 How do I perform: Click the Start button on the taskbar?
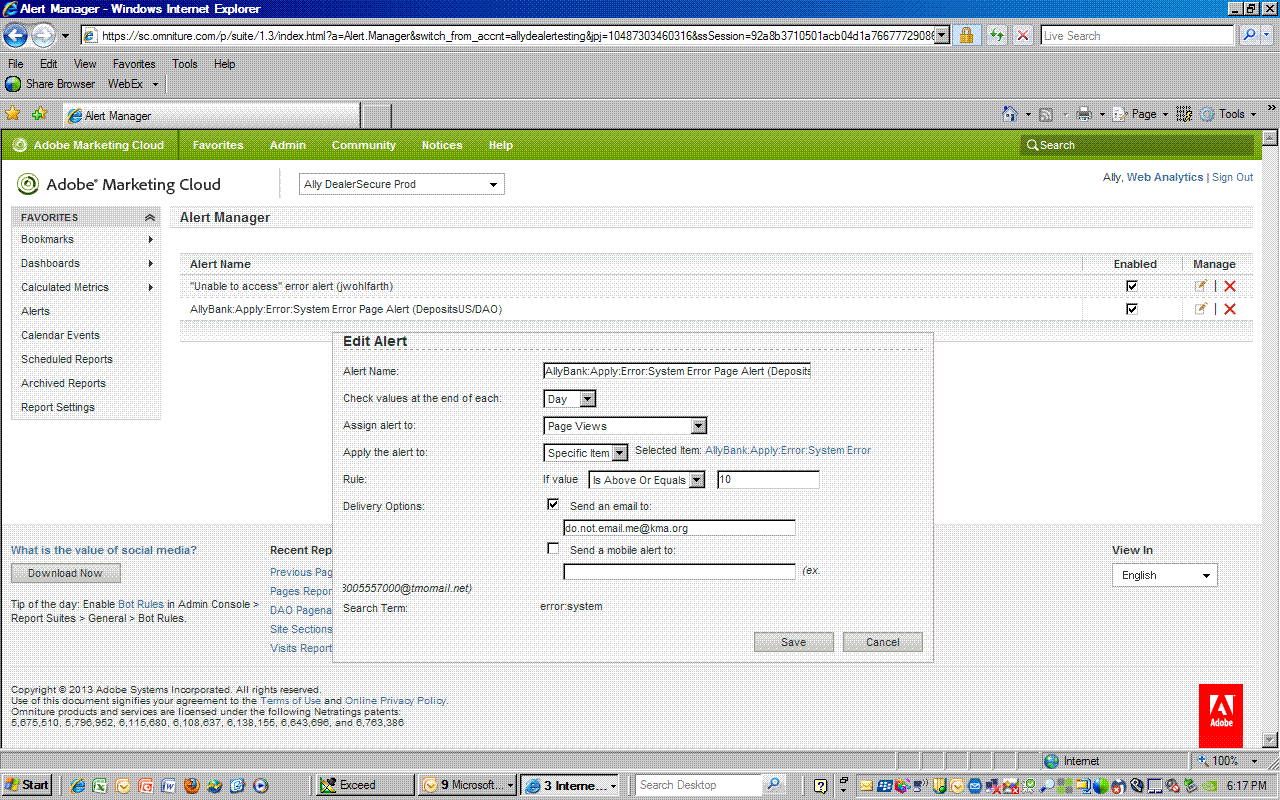click(x=27, y=785)
